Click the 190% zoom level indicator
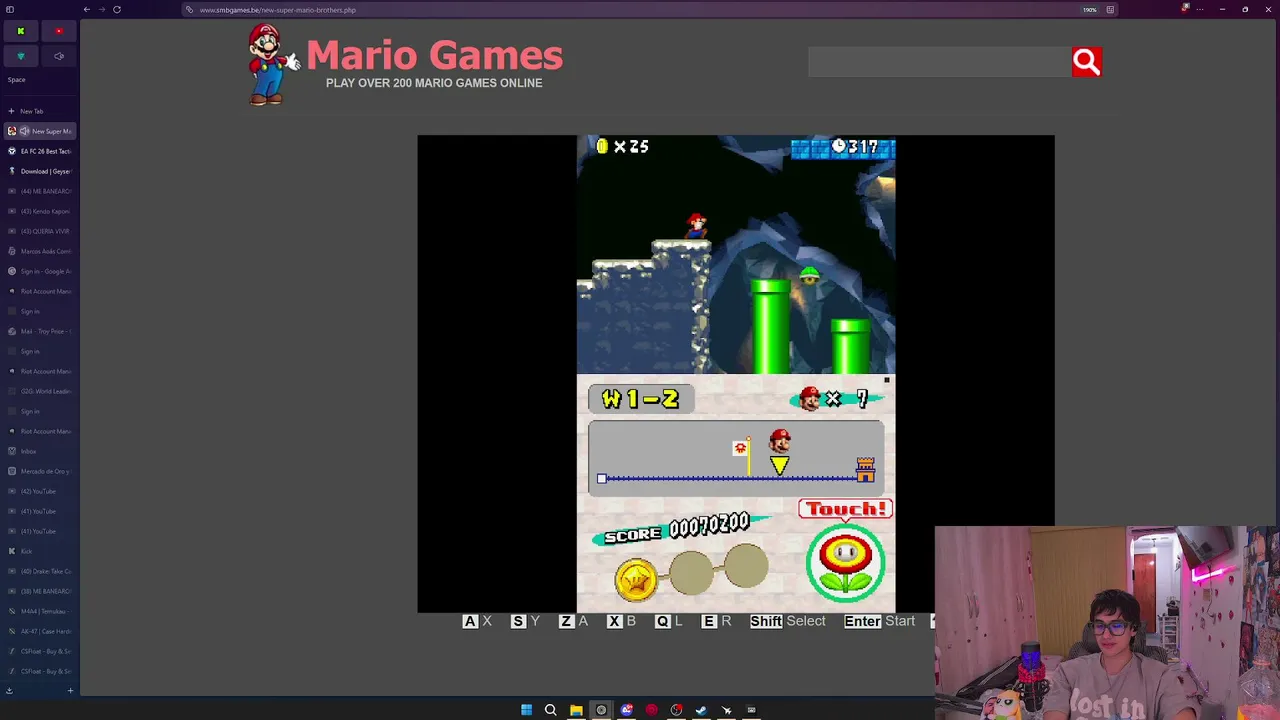1280x720 pixels. pos(1089,10)
